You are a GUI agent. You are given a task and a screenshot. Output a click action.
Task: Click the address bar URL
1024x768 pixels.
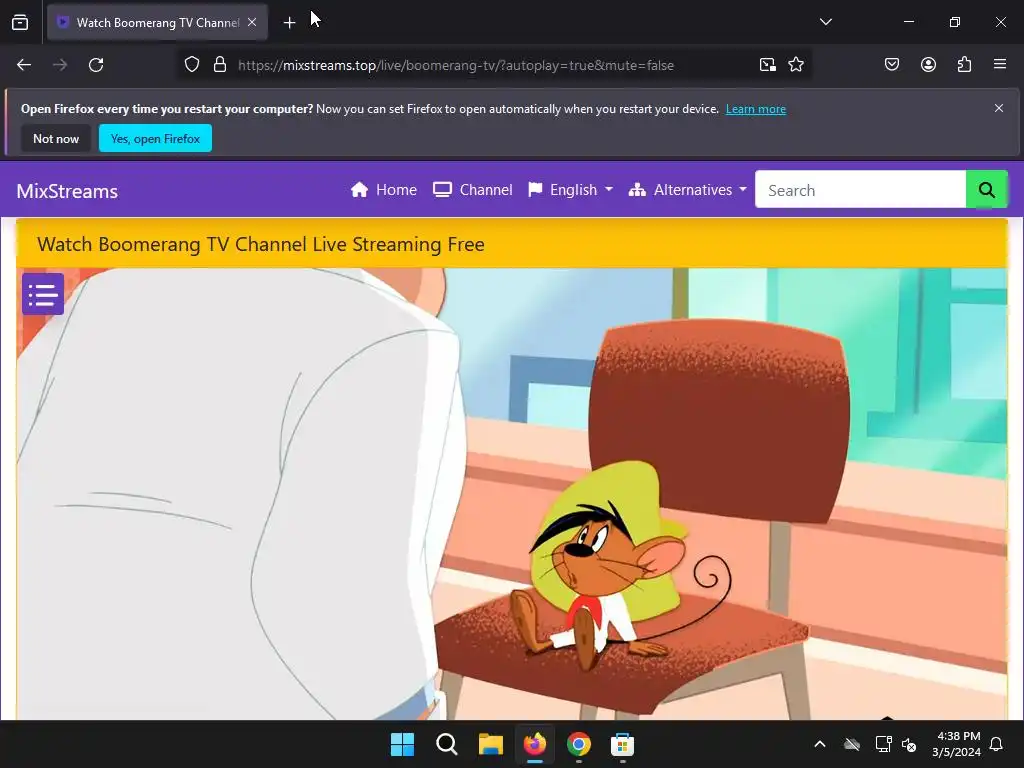click(456, 65)
